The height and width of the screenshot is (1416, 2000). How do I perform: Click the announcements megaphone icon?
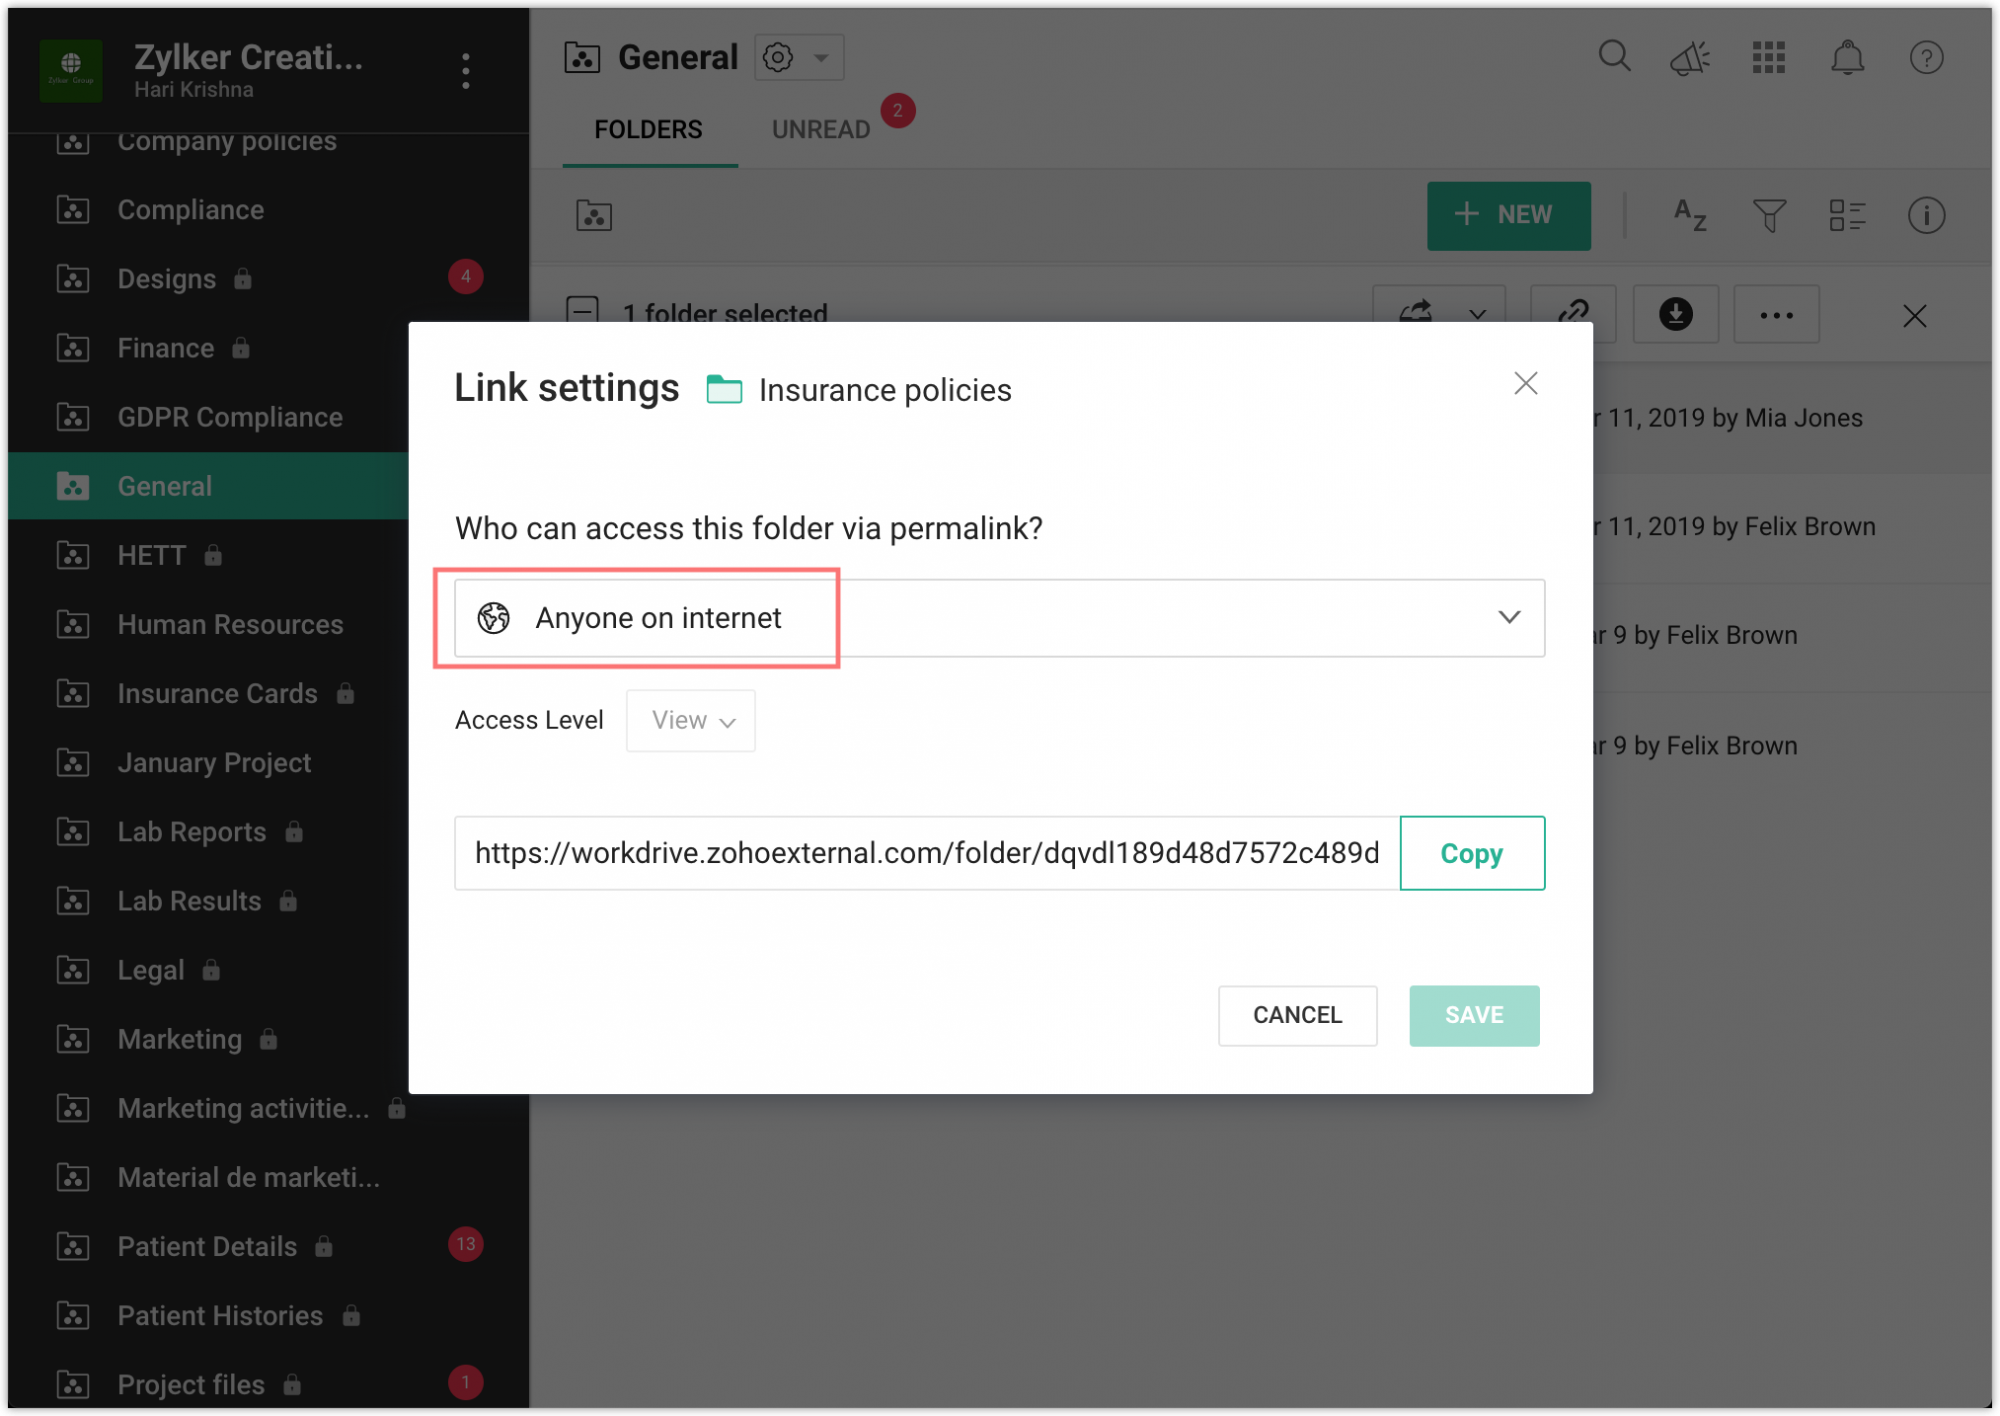(1690, 57)
